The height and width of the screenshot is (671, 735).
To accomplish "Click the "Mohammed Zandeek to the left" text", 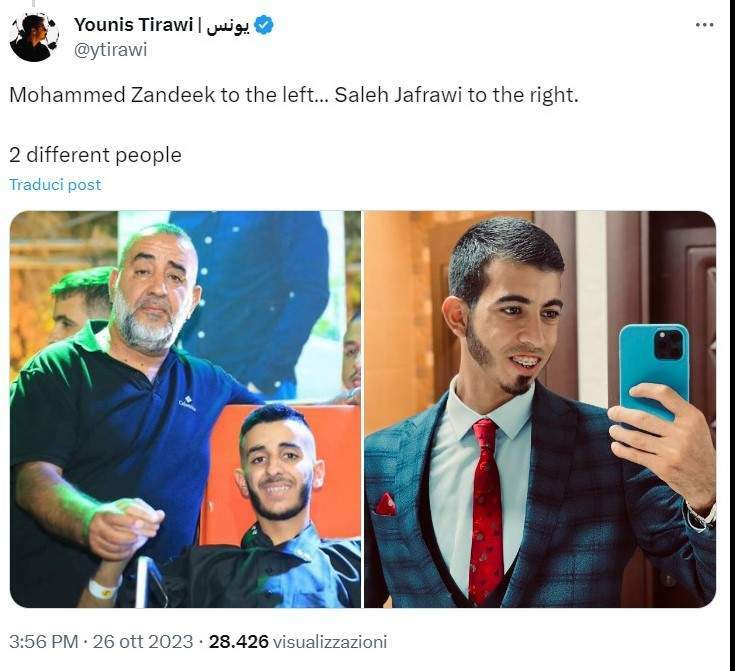I will 162,95.
